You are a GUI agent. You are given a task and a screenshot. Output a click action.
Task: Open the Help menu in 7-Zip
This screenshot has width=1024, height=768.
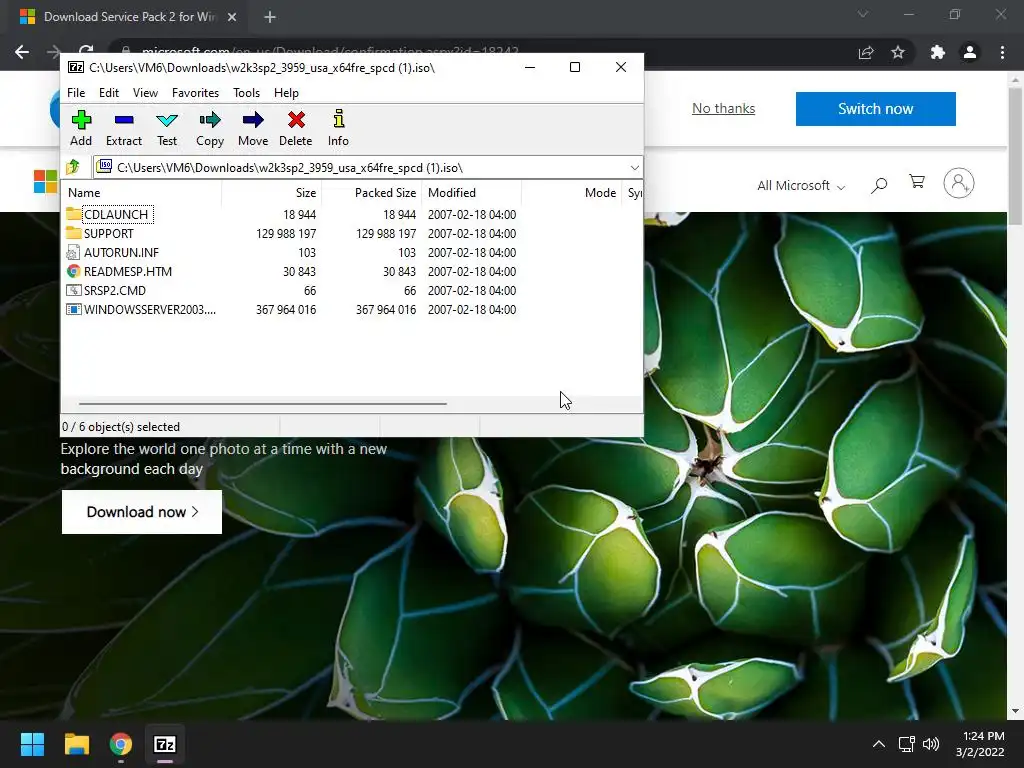pos(286,93)
